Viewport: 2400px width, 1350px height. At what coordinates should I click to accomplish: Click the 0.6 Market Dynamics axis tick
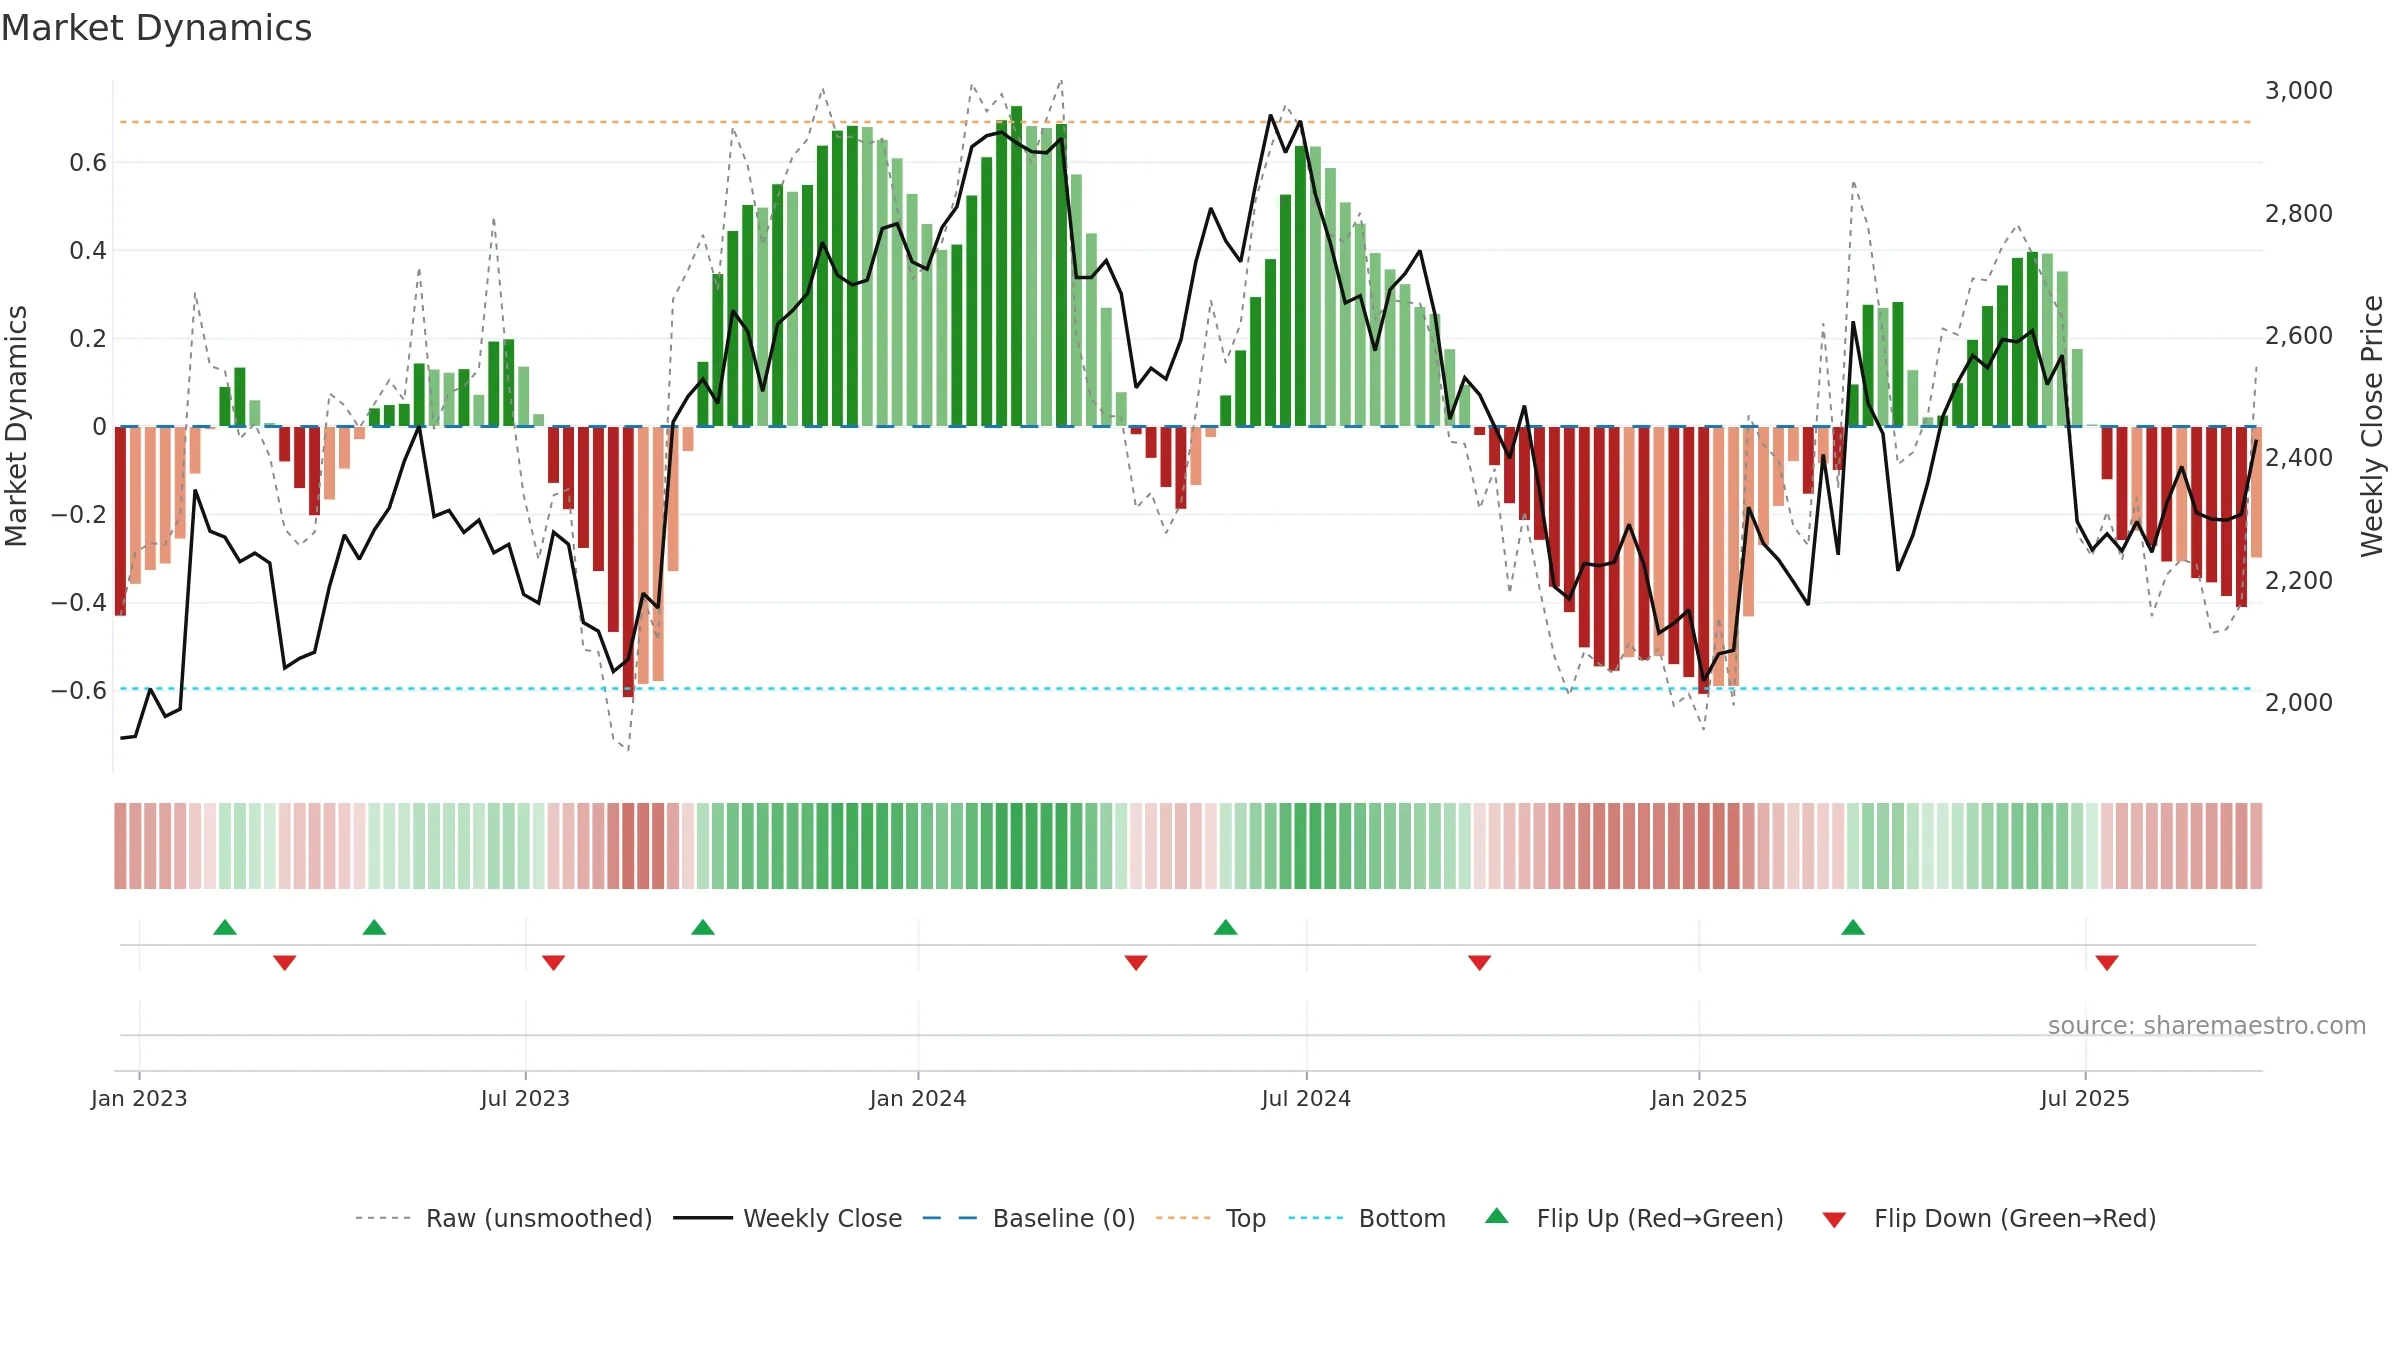tap(88, 163)
